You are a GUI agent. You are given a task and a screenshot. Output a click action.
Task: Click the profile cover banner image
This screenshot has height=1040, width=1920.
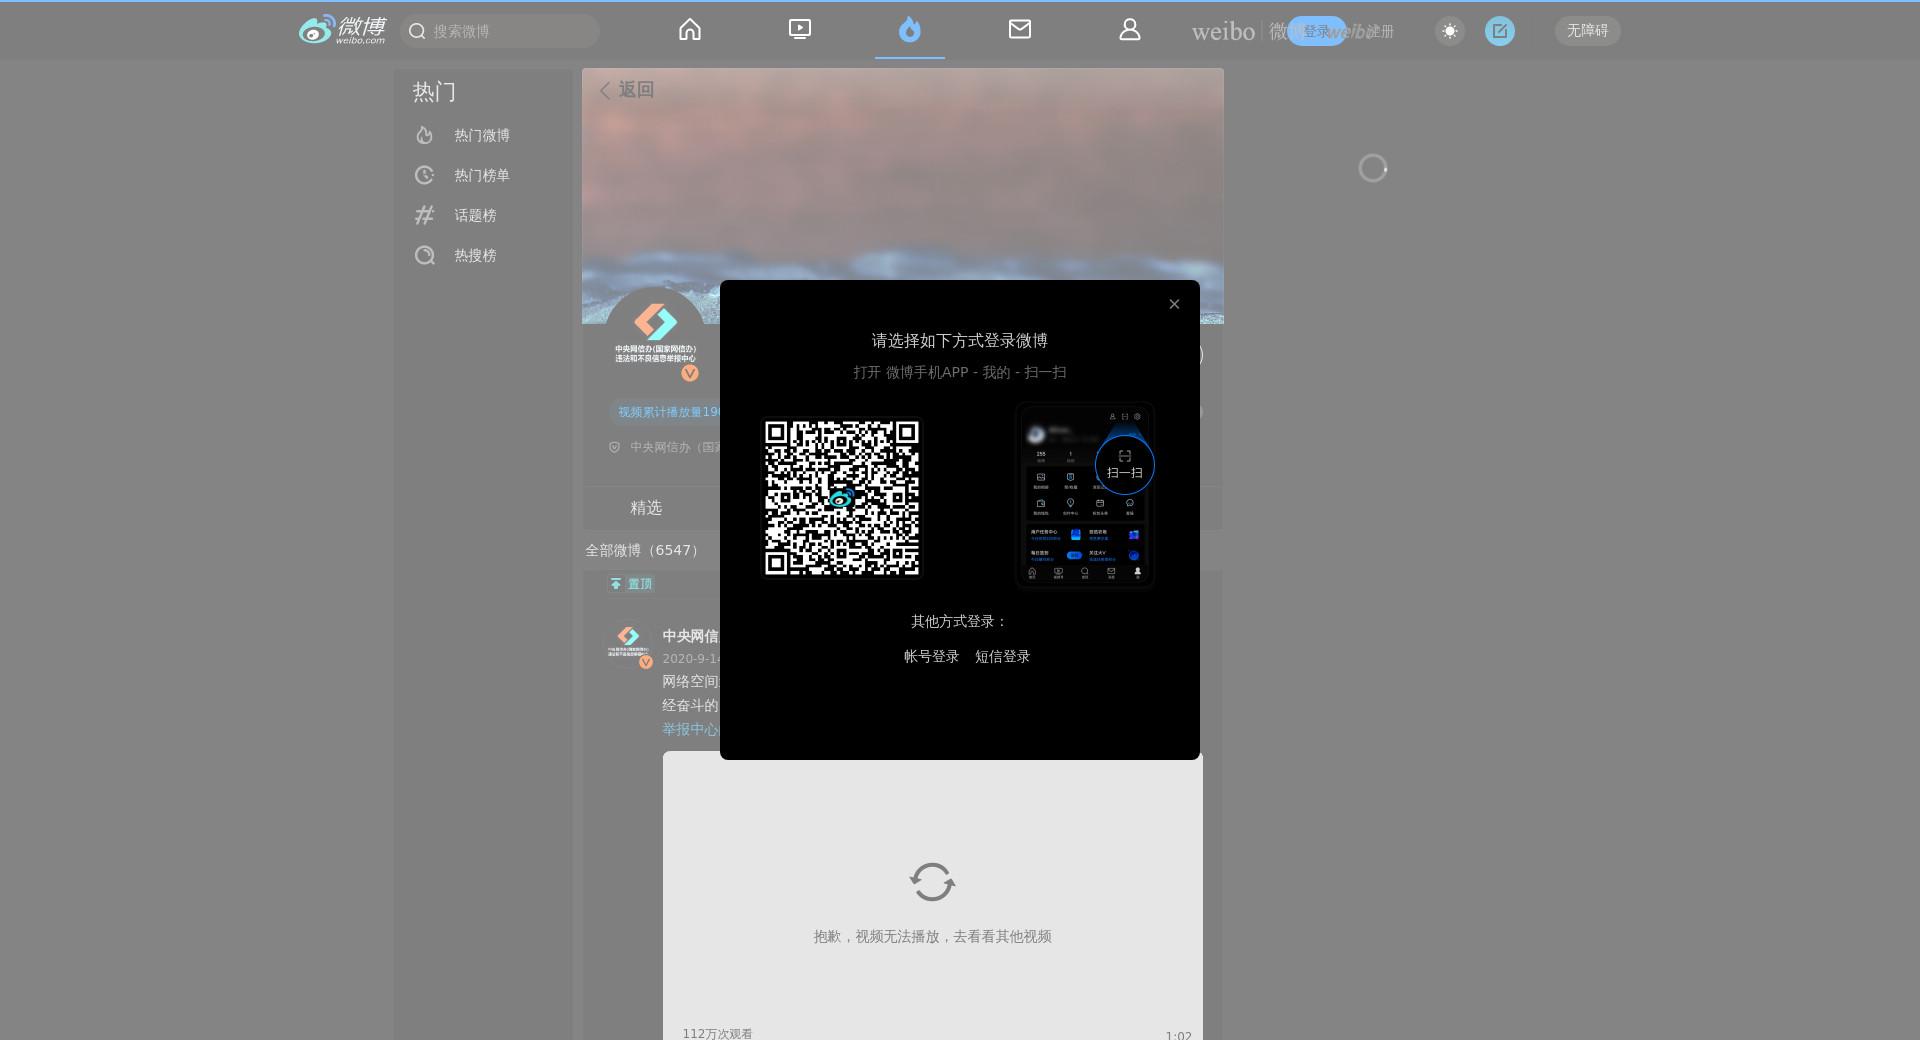(x=902, y=195)
